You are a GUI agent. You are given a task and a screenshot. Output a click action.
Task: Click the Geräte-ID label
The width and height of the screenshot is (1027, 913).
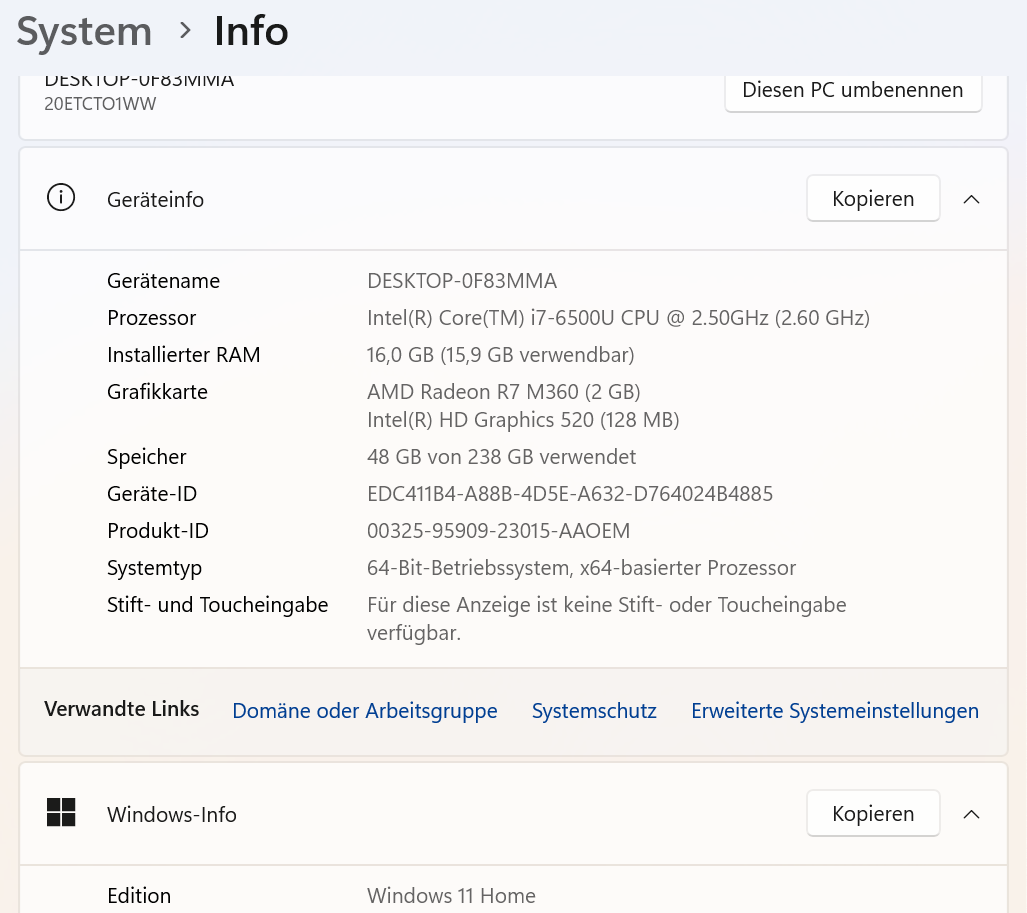[x=152, y=494]
